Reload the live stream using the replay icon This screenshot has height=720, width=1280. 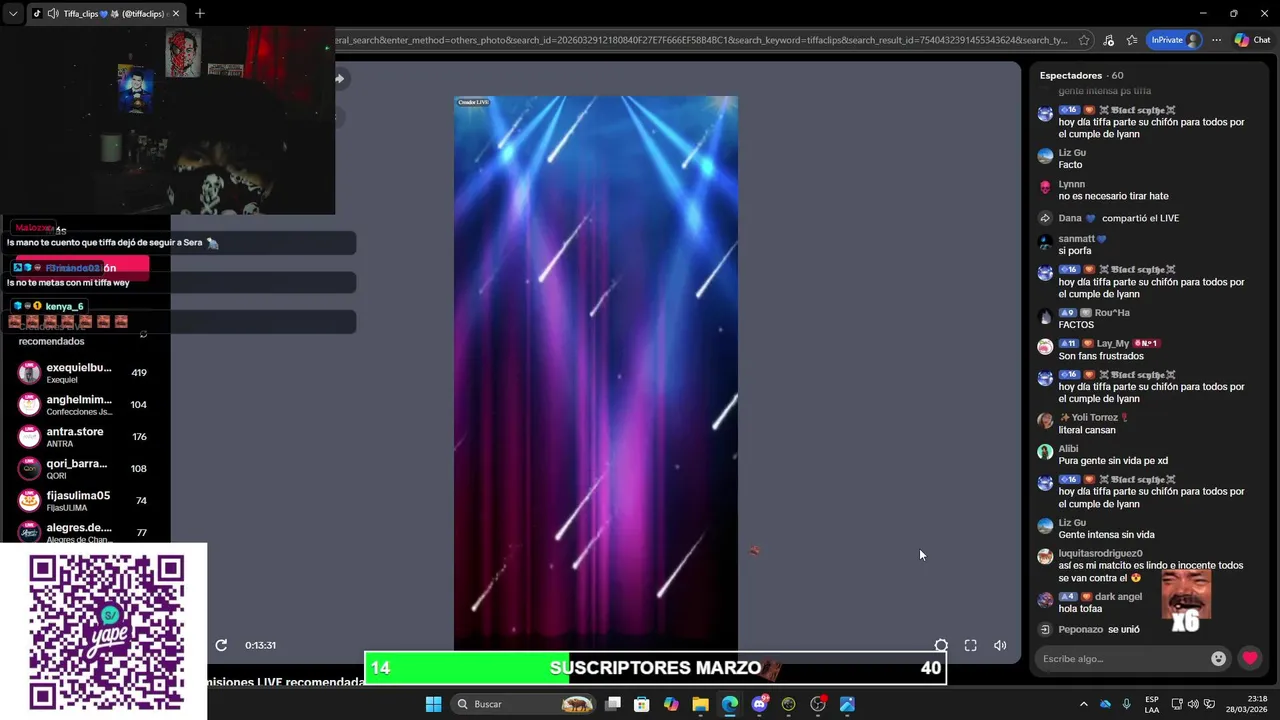point(221,646)
